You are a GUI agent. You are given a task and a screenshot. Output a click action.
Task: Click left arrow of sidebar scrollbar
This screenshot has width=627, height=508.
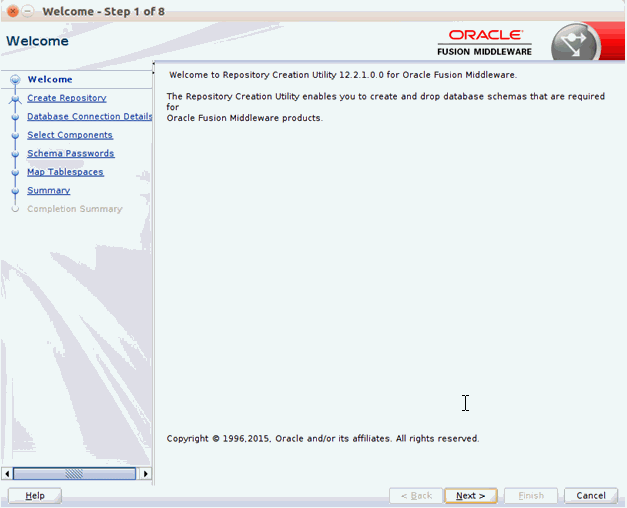7,474
